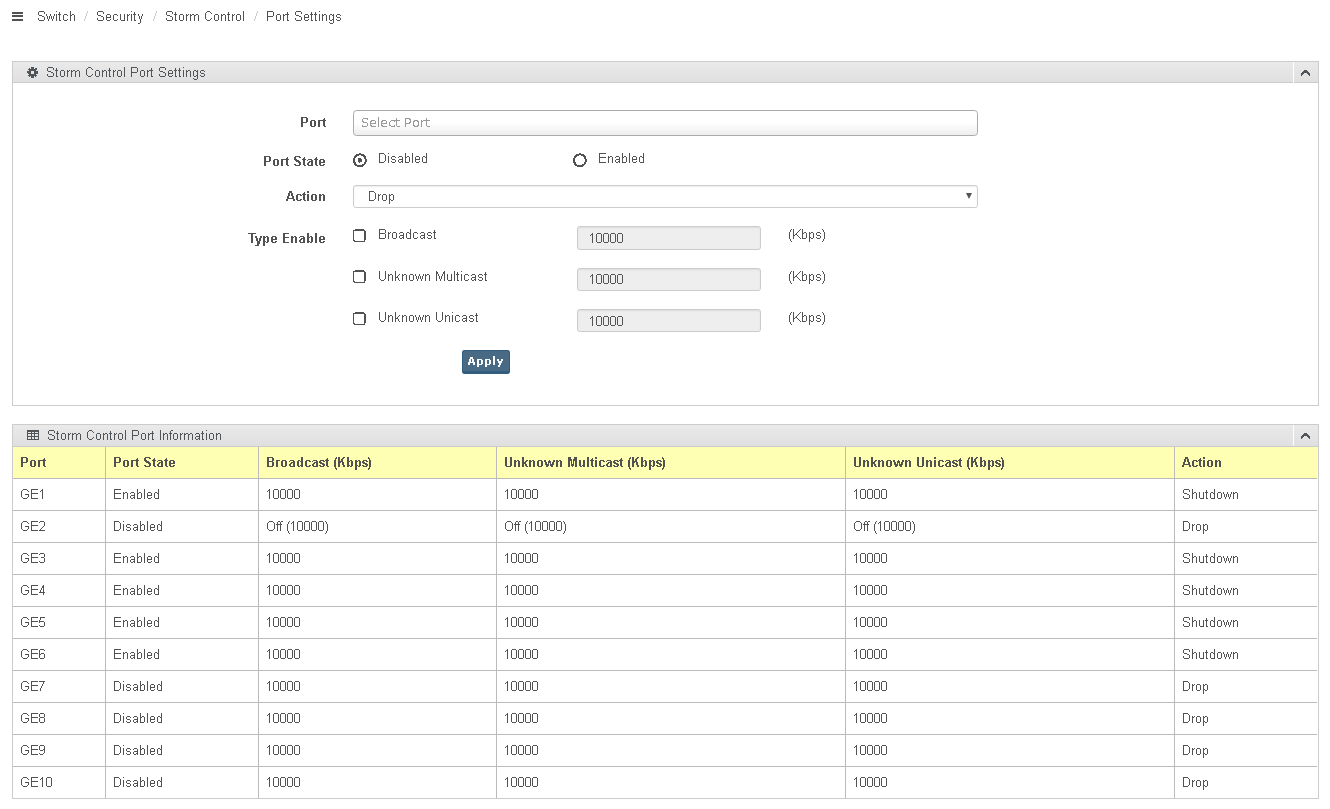Click the gear icon in Port Settings header
Image resolution: width=1330 pixels, height=809 pixels.
(x=32, y=73)
